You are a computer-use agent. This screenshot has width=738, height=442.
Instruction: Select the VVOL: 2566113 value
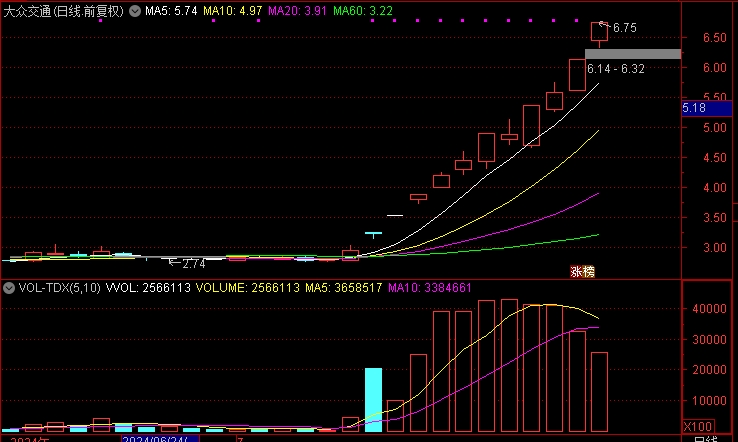[148, 288]
